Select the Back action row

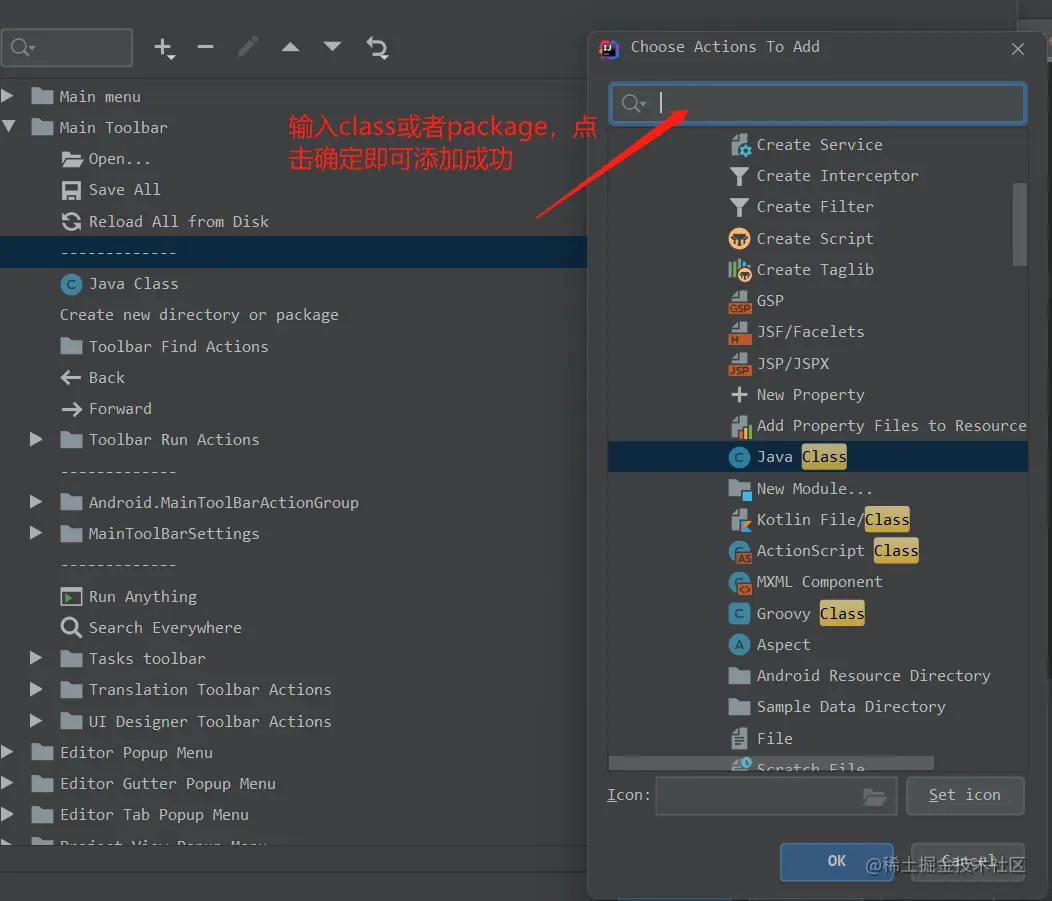pyautogui.click(x=93, y=378)
